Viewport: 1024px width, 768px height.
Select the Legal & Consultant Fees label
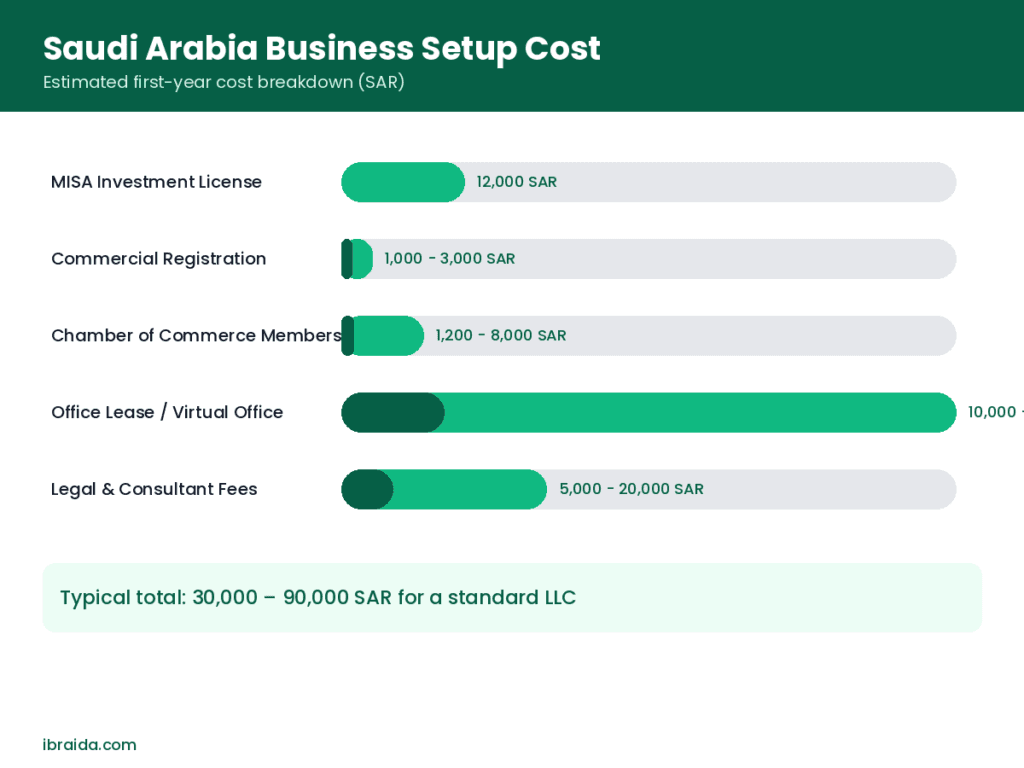[154, 489]
